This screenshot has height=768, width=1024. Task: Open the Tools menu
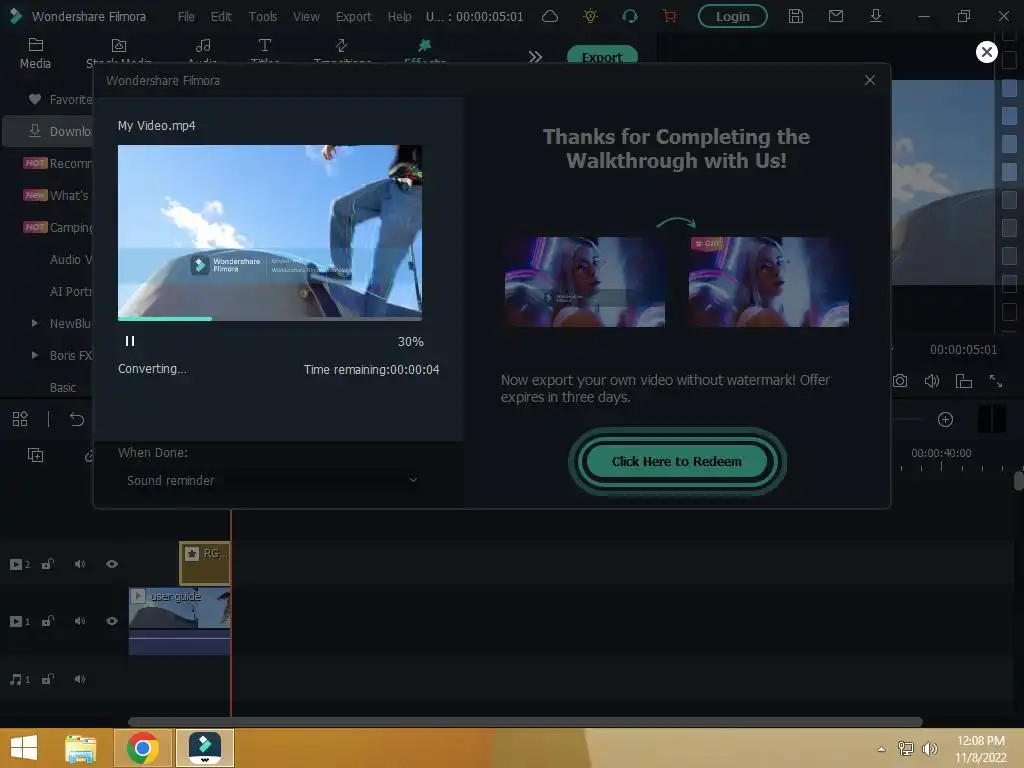point(263,16)
